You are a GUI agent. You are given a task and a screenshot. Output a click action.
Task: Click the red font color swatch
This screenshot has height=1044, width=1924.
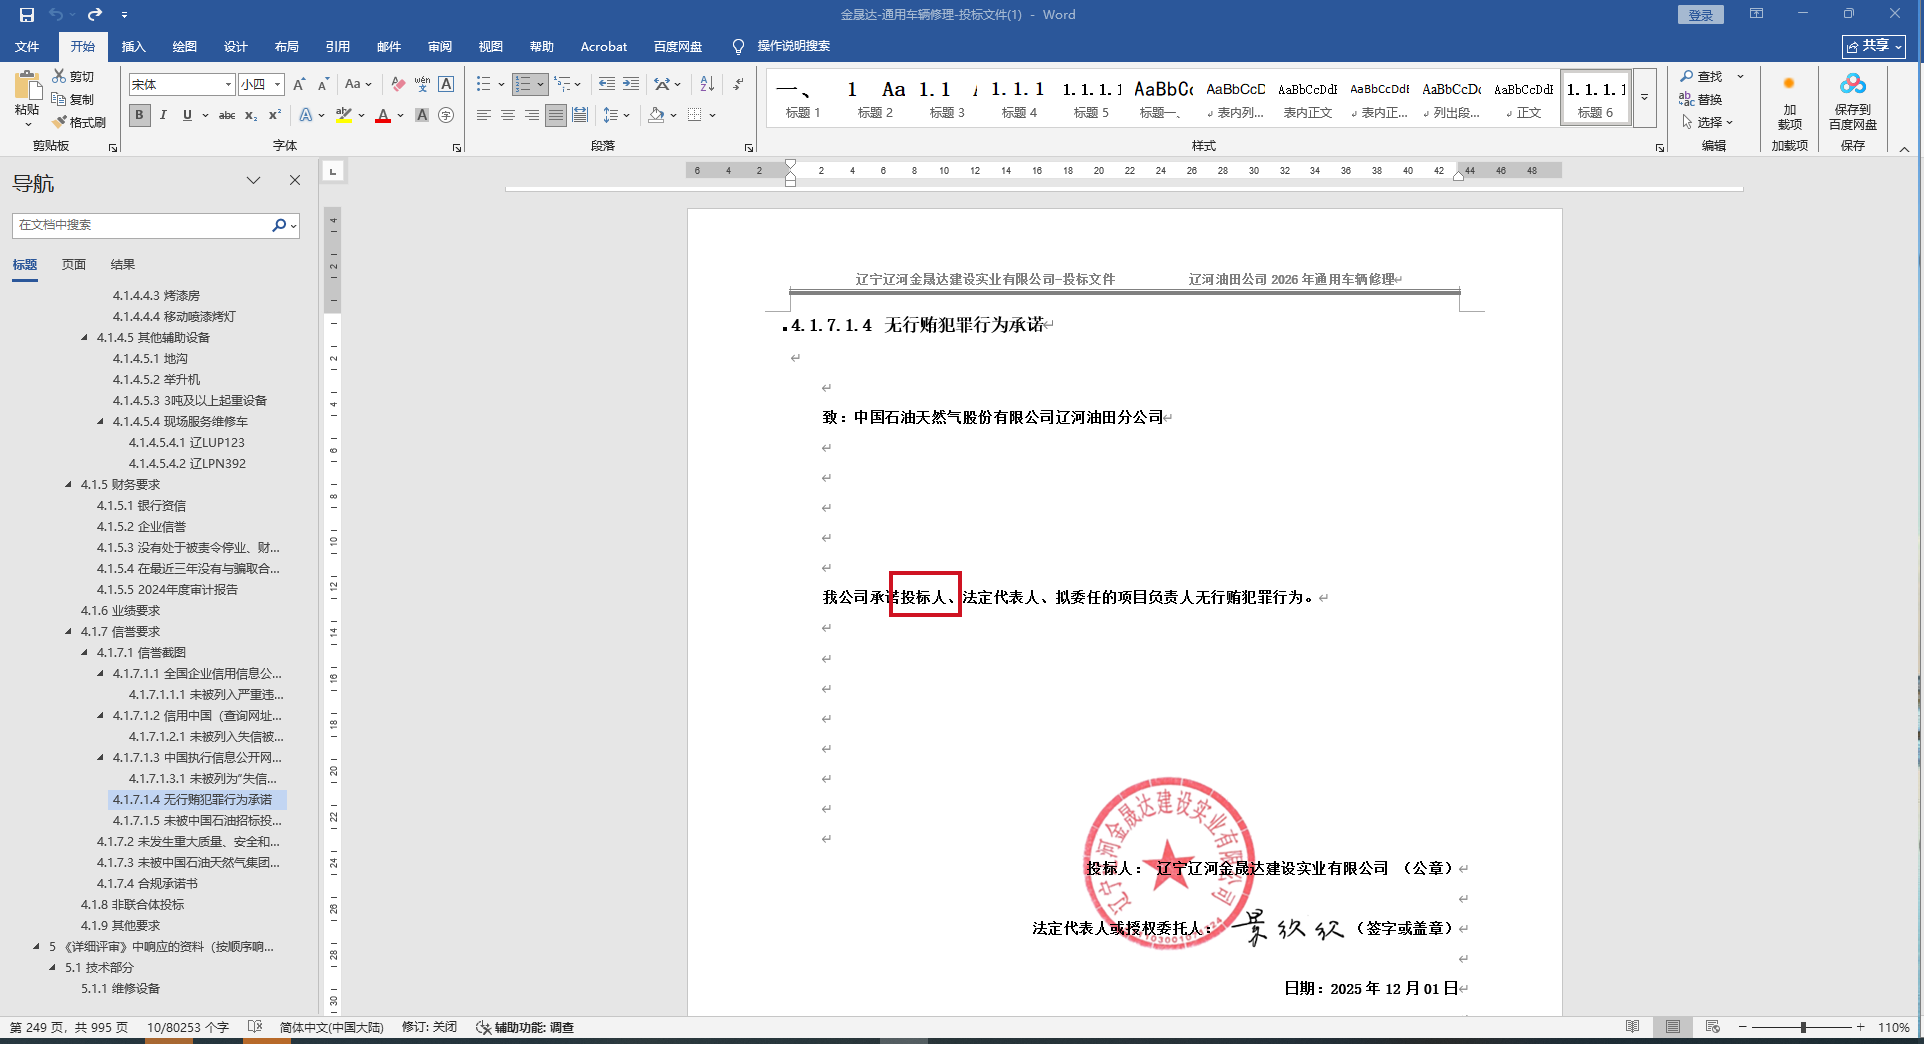point(383,115)
